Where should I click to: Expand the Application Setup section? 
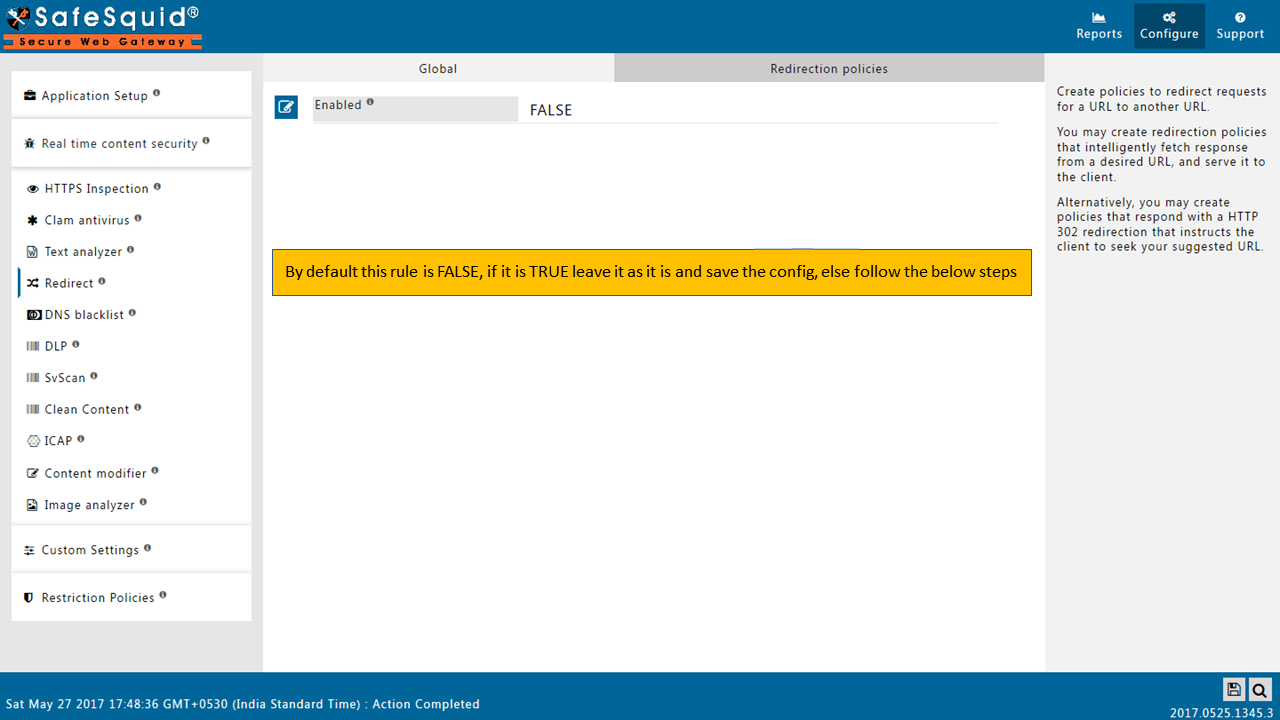point(94,96)
